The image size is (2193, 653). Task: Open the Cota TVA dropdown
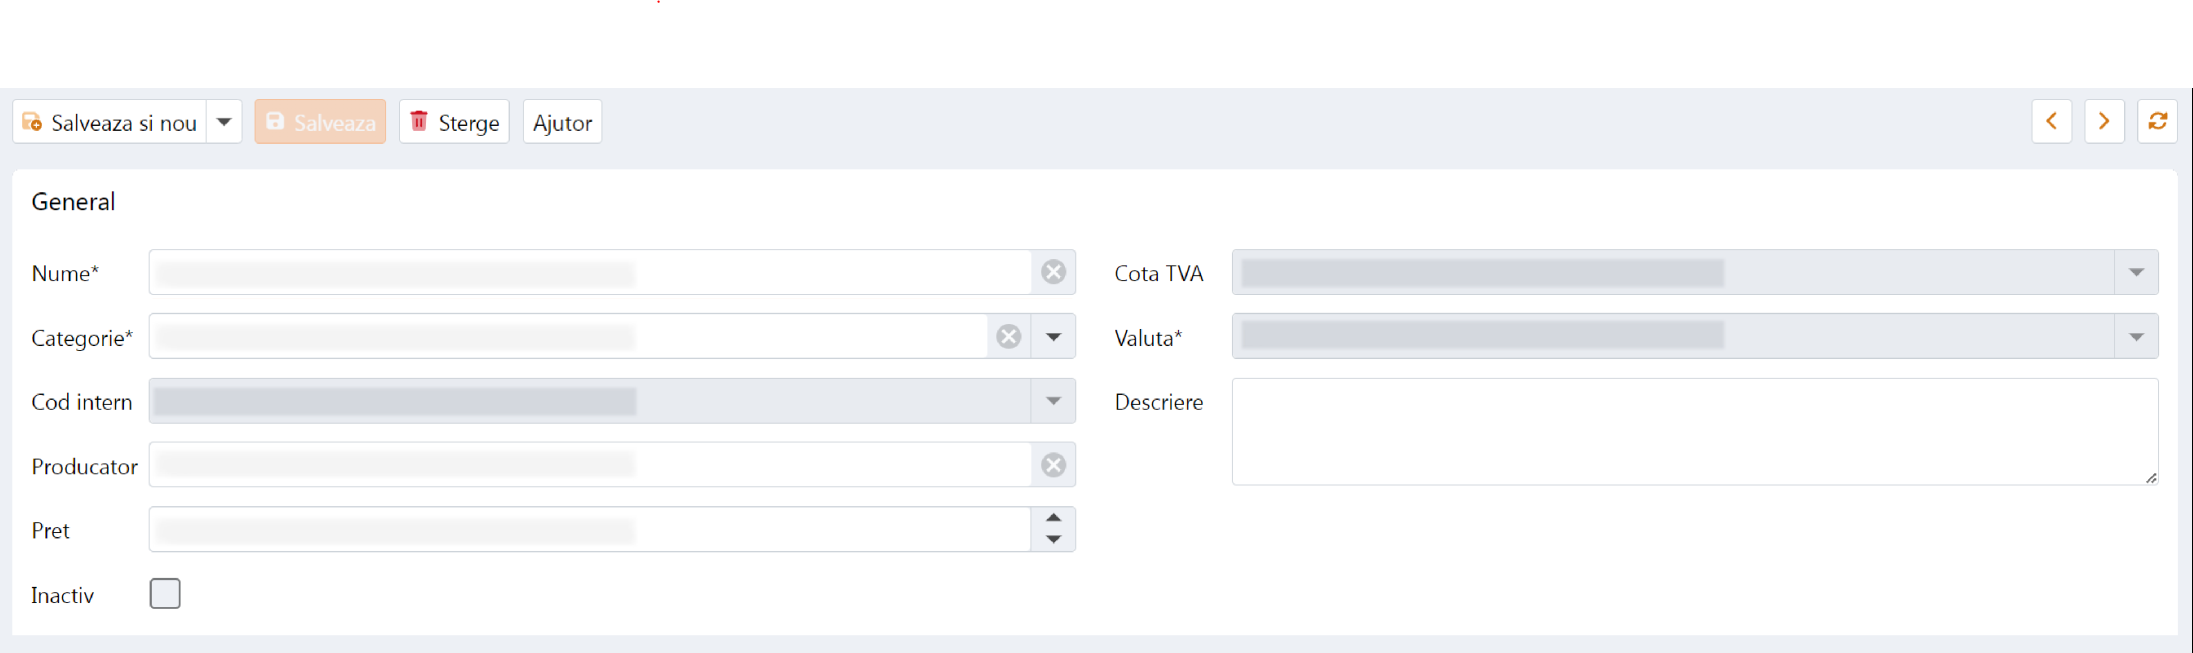click(x=2136, y=272)
